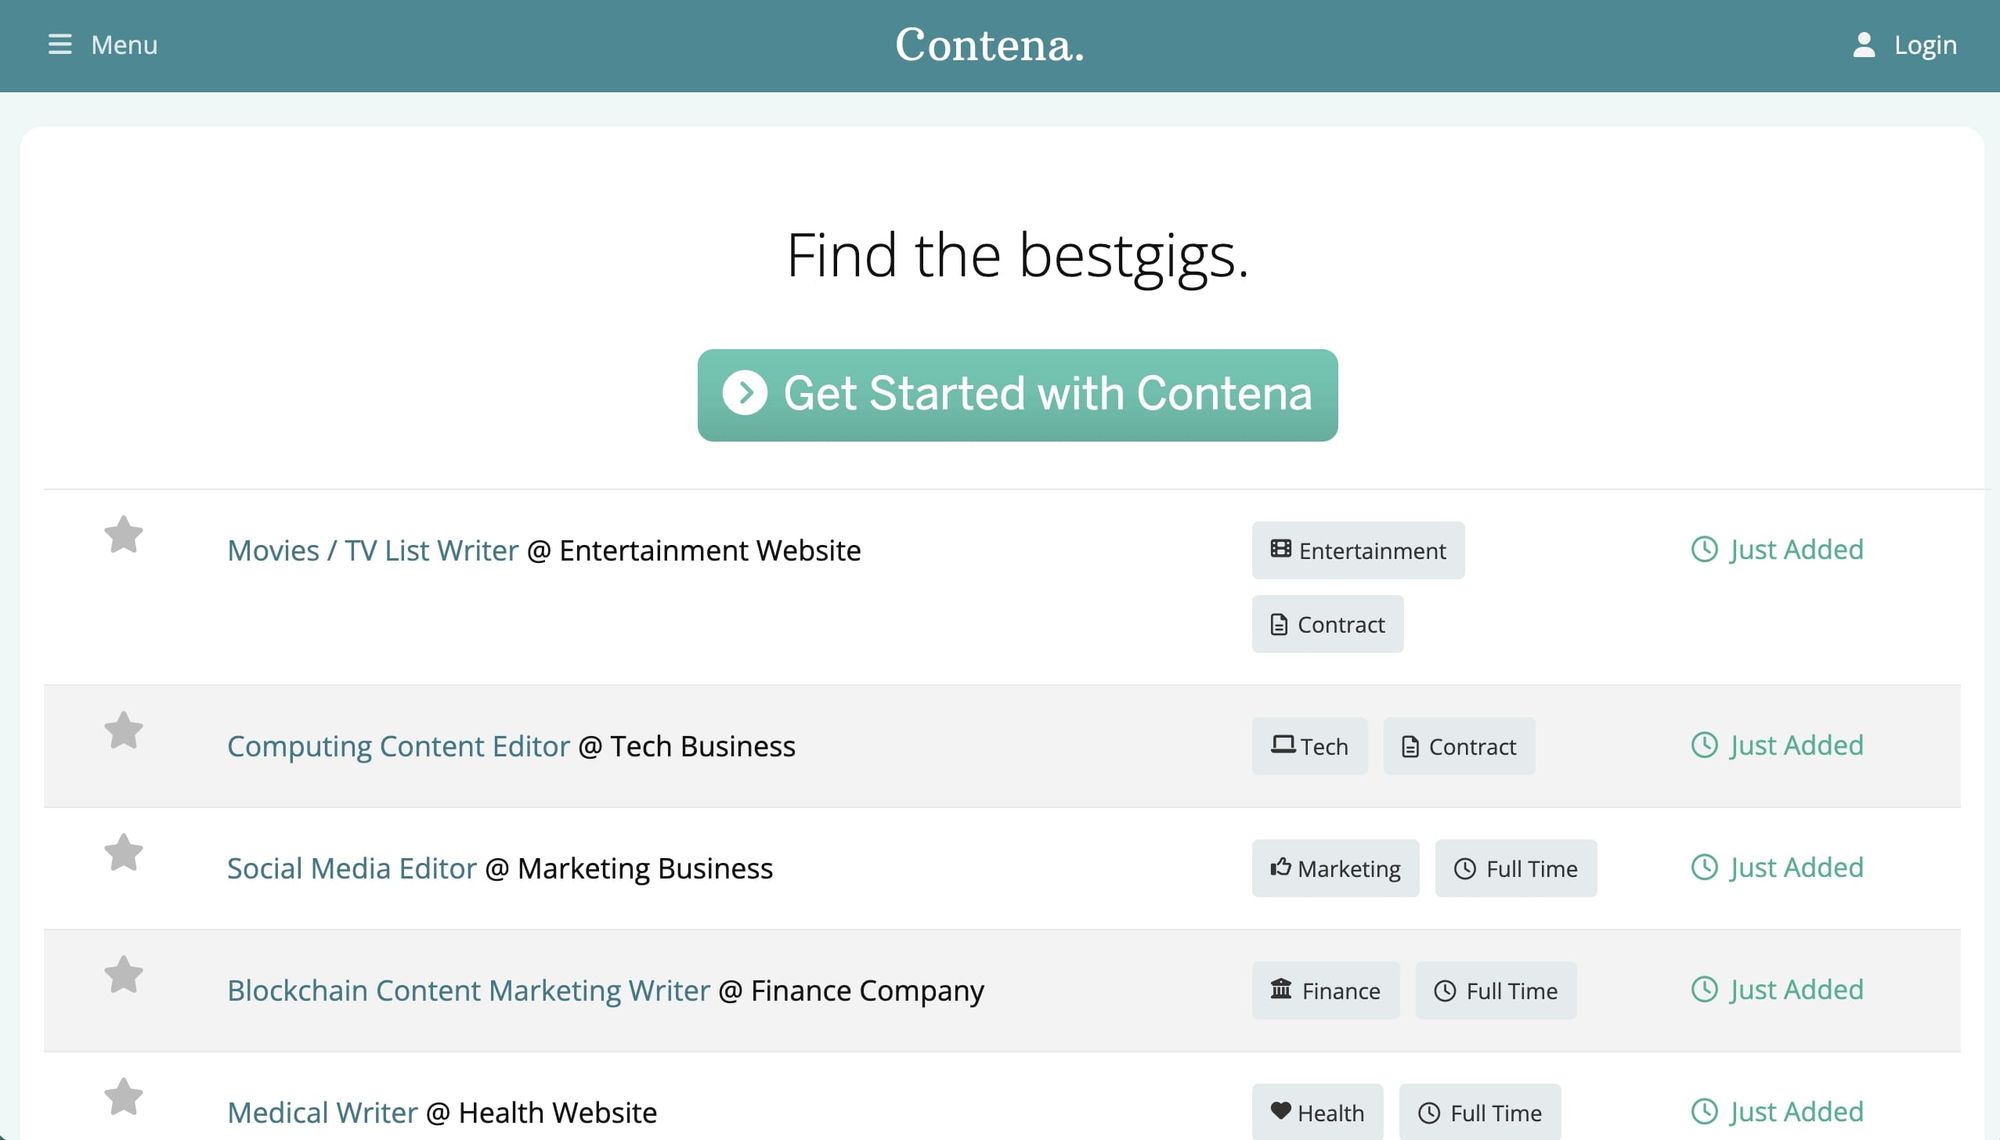Click the Login person icon
This screenshot has width=2000, height=1140.
click(x=1864, y=45)
